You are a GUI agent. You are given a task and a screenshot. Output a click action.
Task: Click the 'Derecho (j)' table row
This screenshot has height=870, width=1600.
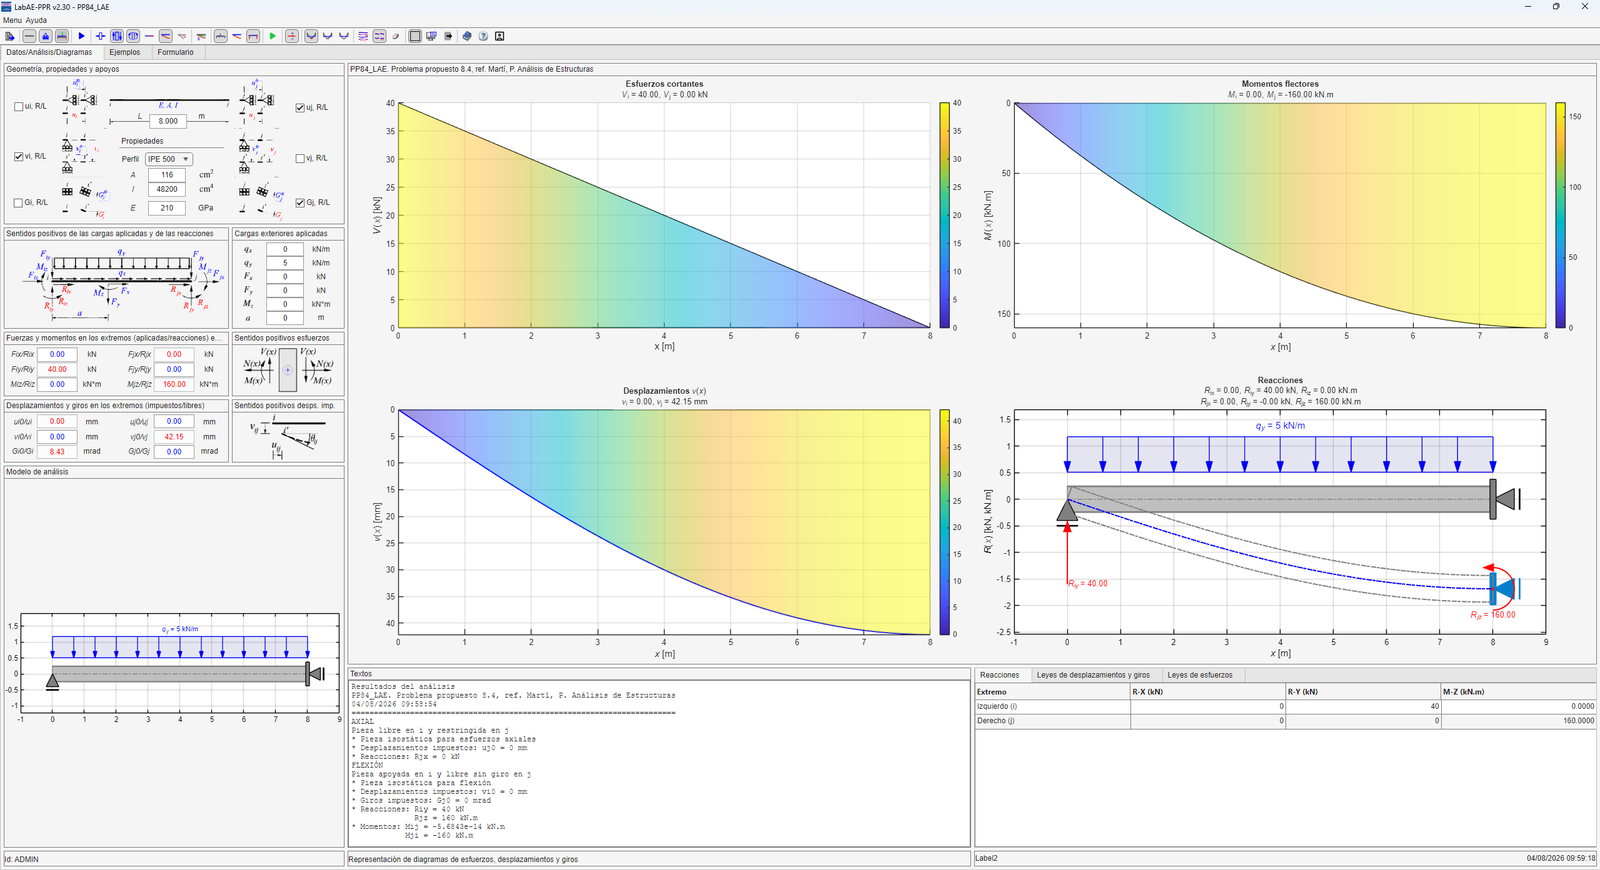[x=1285, y=720]
